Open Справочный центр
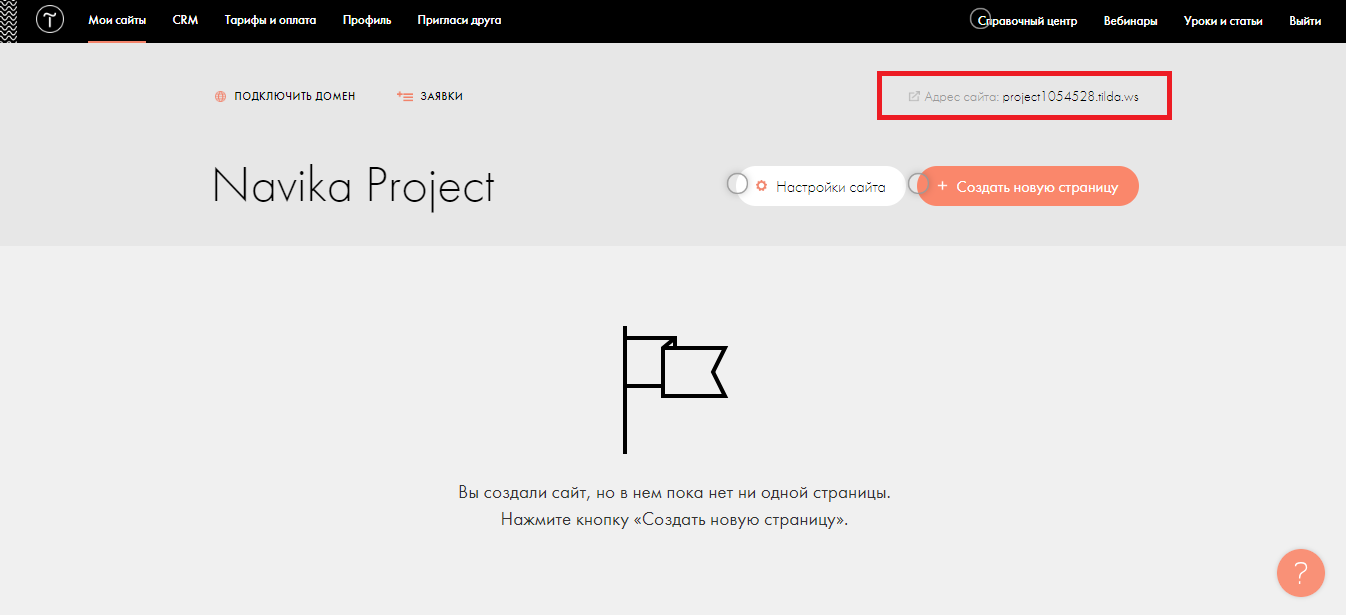1346x615 pixels. pos(1027,21)
